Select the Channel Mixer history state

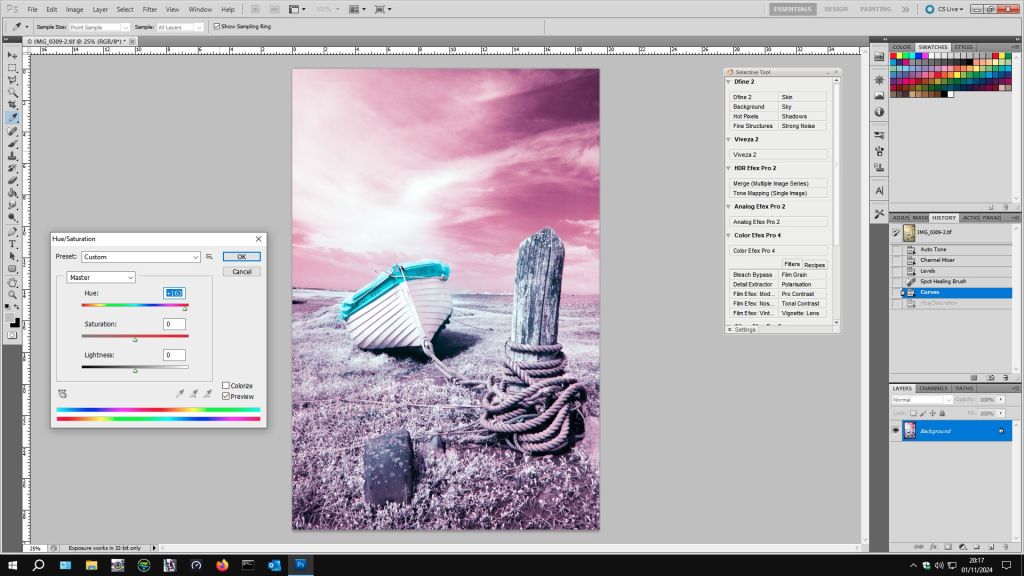click(939, 260)
